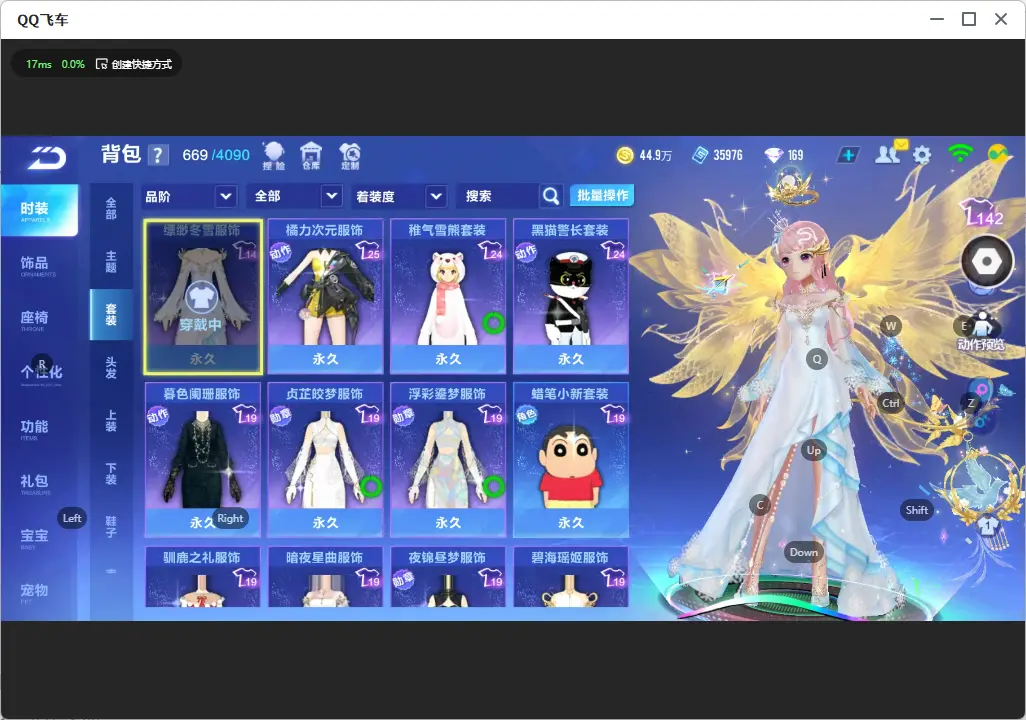This screenshot has height=720, width=1026.
Task: Select the 碧海瑶姬服饰 outfit card
Action: pos(571,577)
